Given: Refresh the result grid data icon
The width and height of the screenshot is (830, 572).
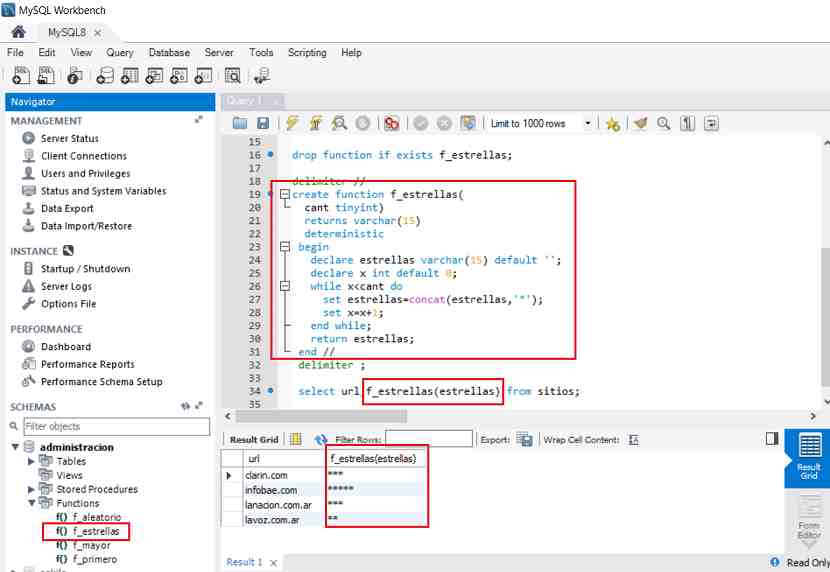Looking at the screenshot, I should [x=321, y=440].
